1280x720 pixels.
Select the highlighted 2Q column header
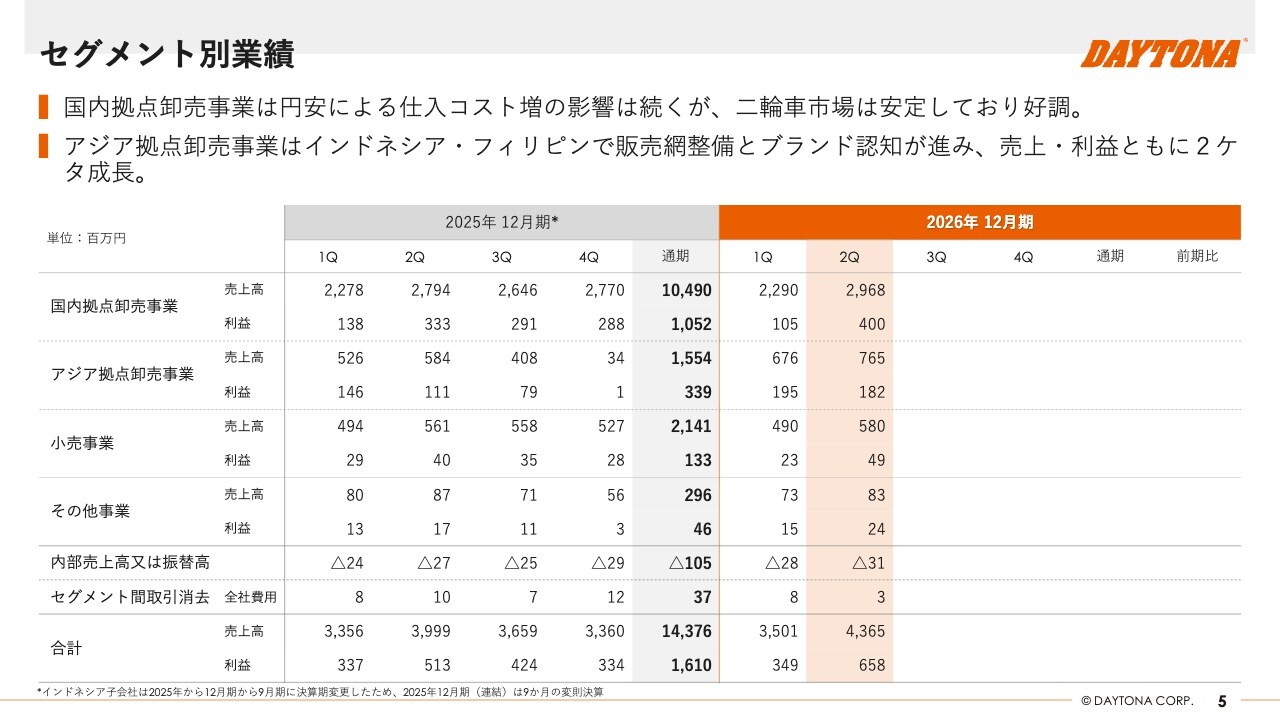[x=849, y=257]
